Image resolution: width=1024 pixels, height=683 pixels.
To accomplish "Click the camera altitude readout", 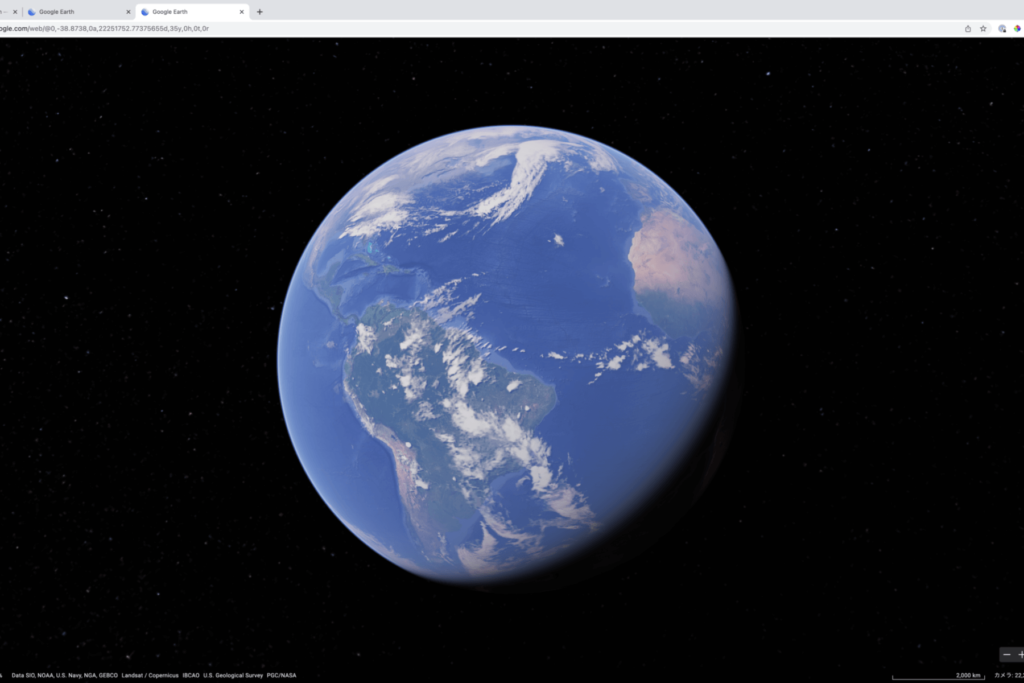I will pyautogui.click(x=1007, y=676).
